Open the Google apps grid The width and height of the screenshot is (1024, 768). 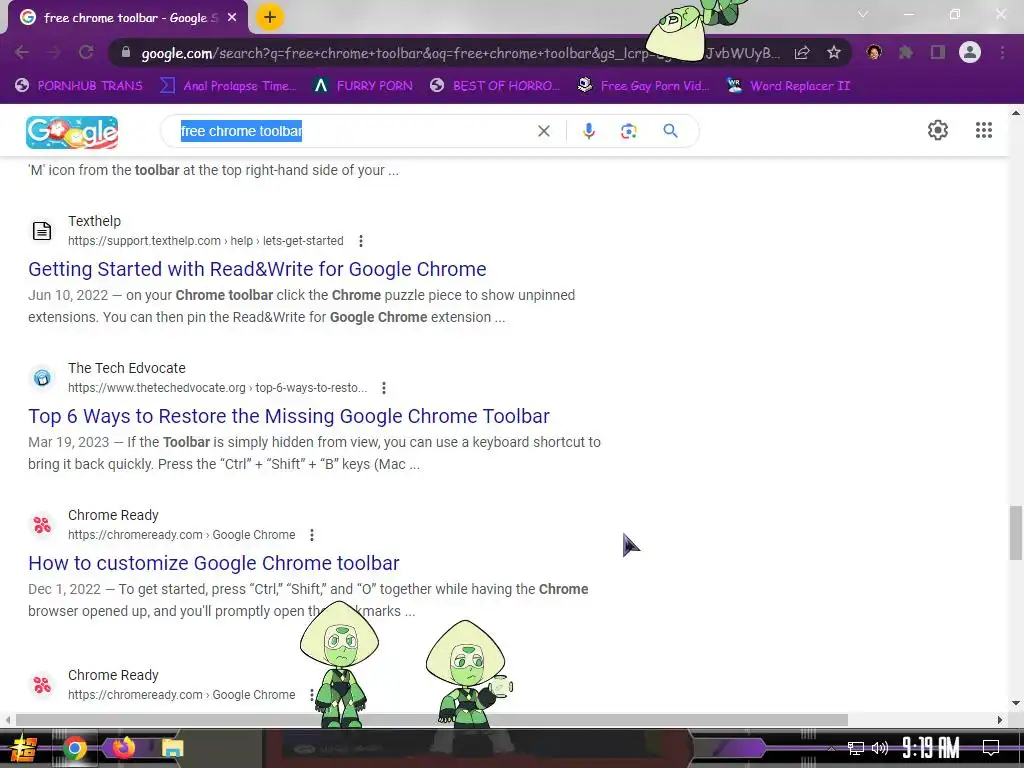point(984,130)
